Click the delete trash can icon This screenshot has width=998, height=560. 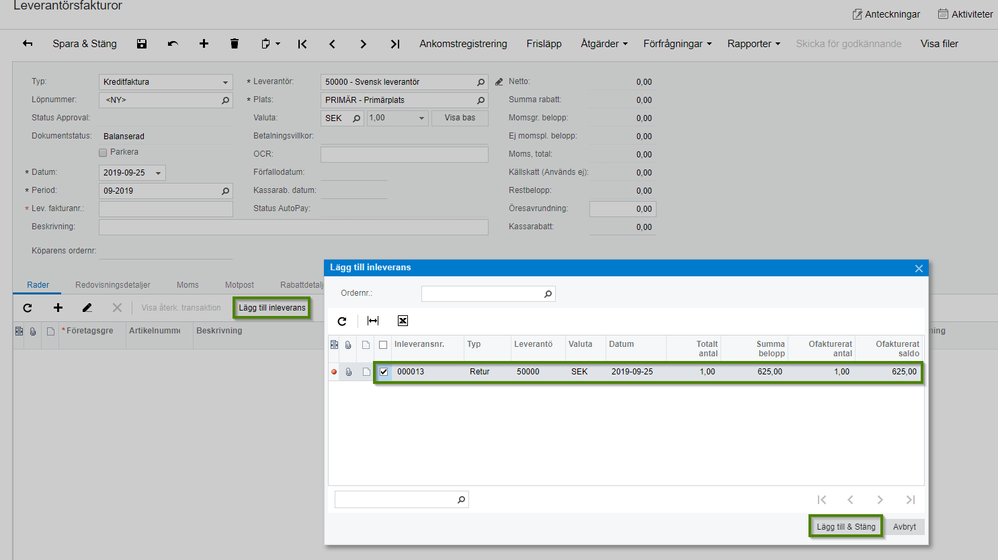click(234, 44)
